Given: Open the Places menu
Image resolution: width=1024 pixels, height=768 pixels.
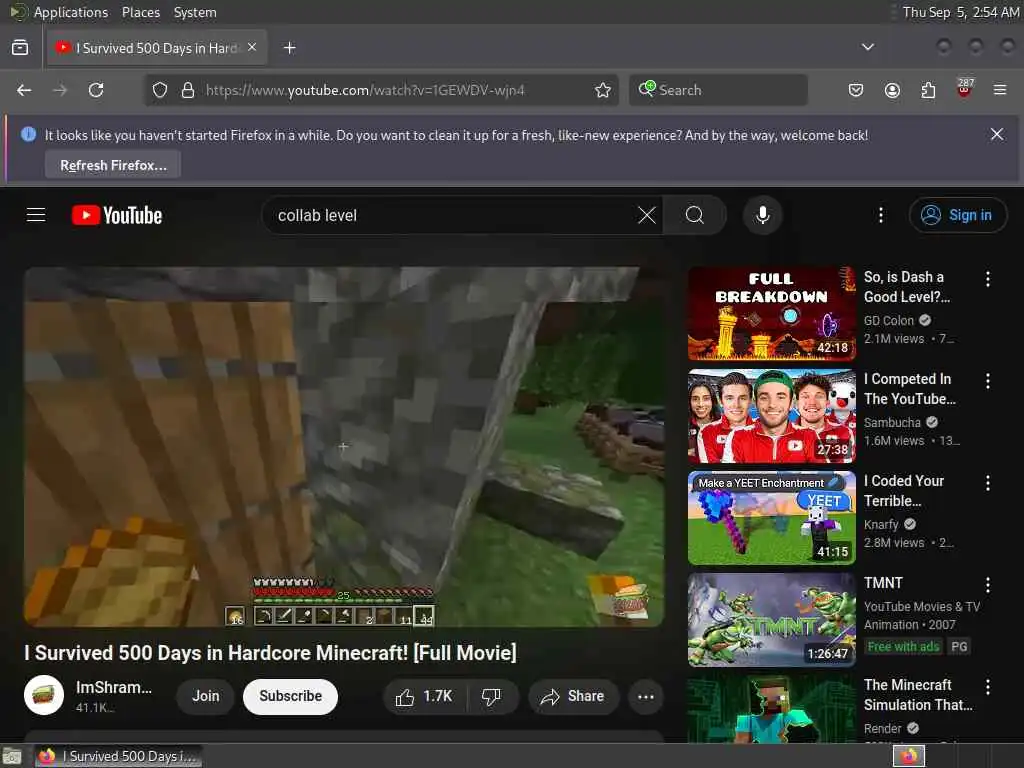Looking at the screenshot, I should 140,12.
